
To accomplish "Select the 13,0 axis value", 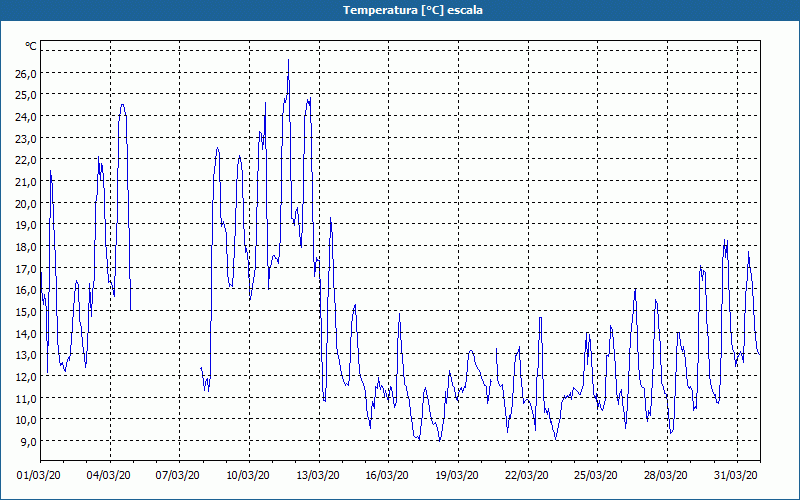I will [x=26, y=355].
